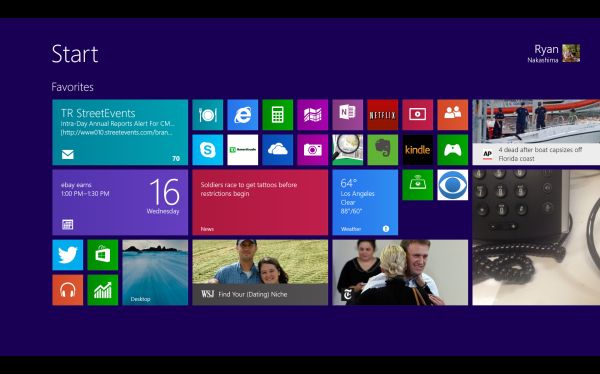Screen dimensions: 600x374
Task: Open the Desktop tile
Action: point(155,273)
